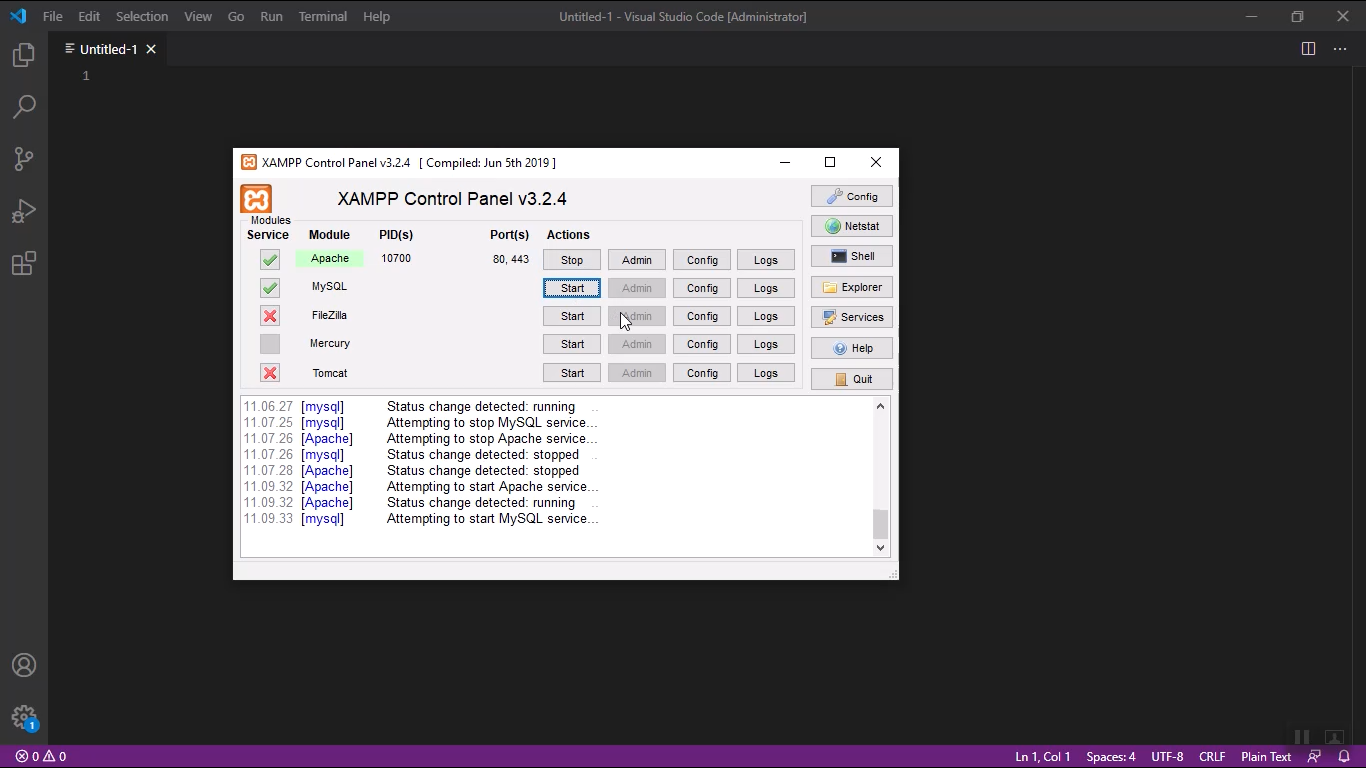1366x768 pixels.
Task: Split the VS Code editor to the right
Action: pos(1308,49)
